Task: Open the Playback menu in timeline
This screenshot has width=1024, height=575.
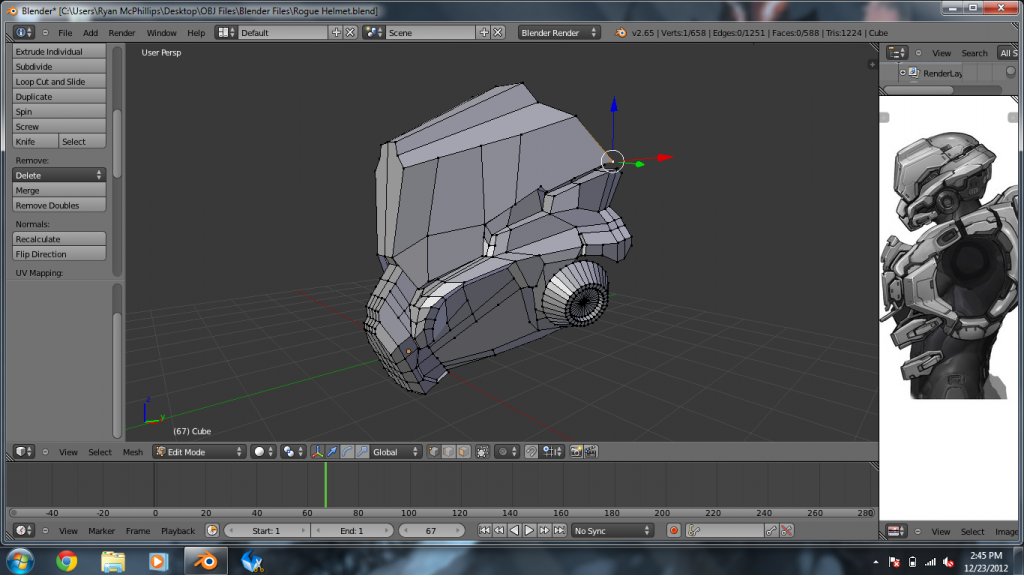Action: (x=178, y=531)
